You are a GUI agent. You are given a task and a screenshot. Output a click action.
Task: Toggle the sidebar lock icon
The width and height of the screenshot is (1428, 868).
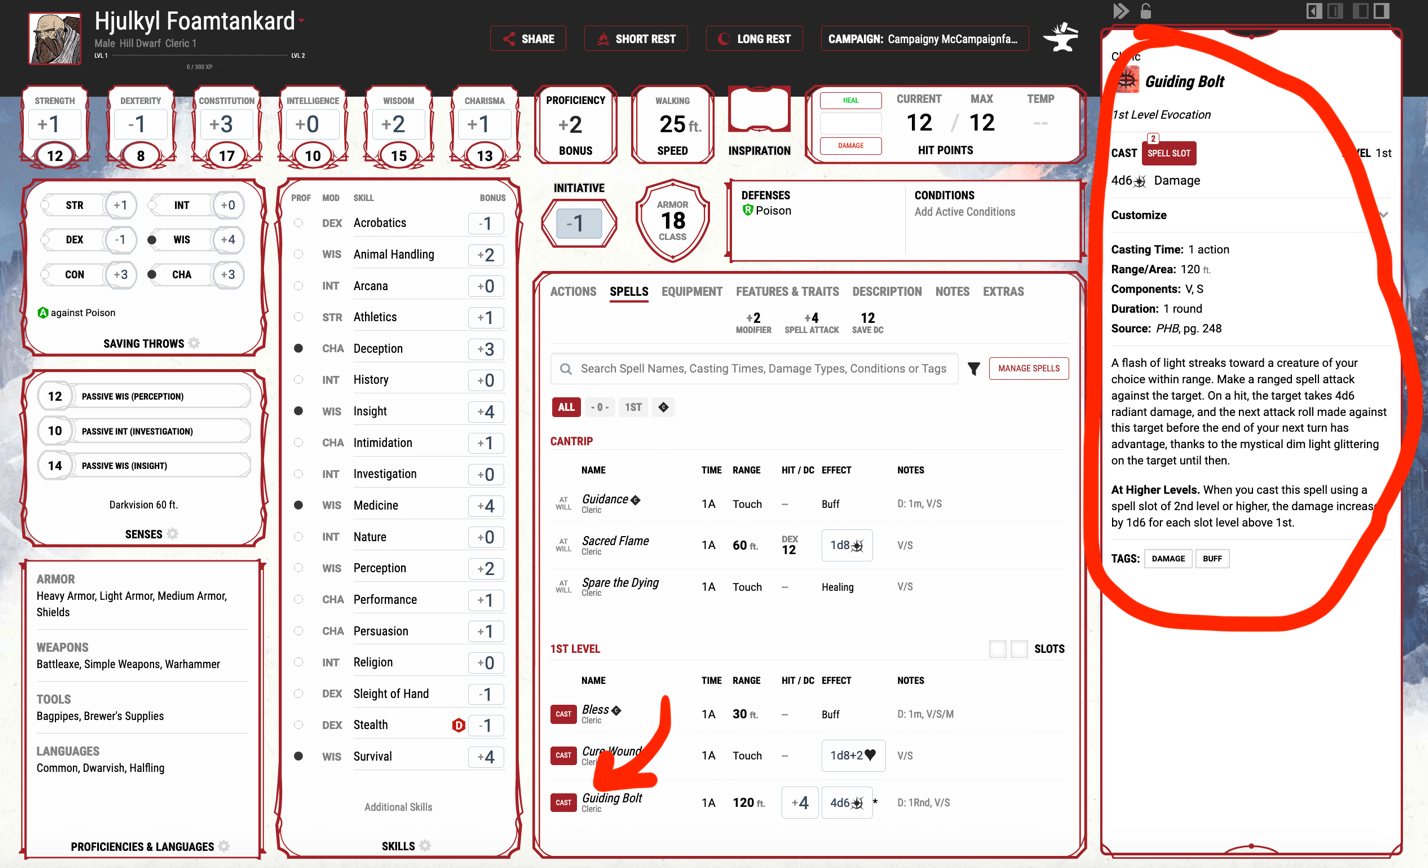pos(1146,11)
